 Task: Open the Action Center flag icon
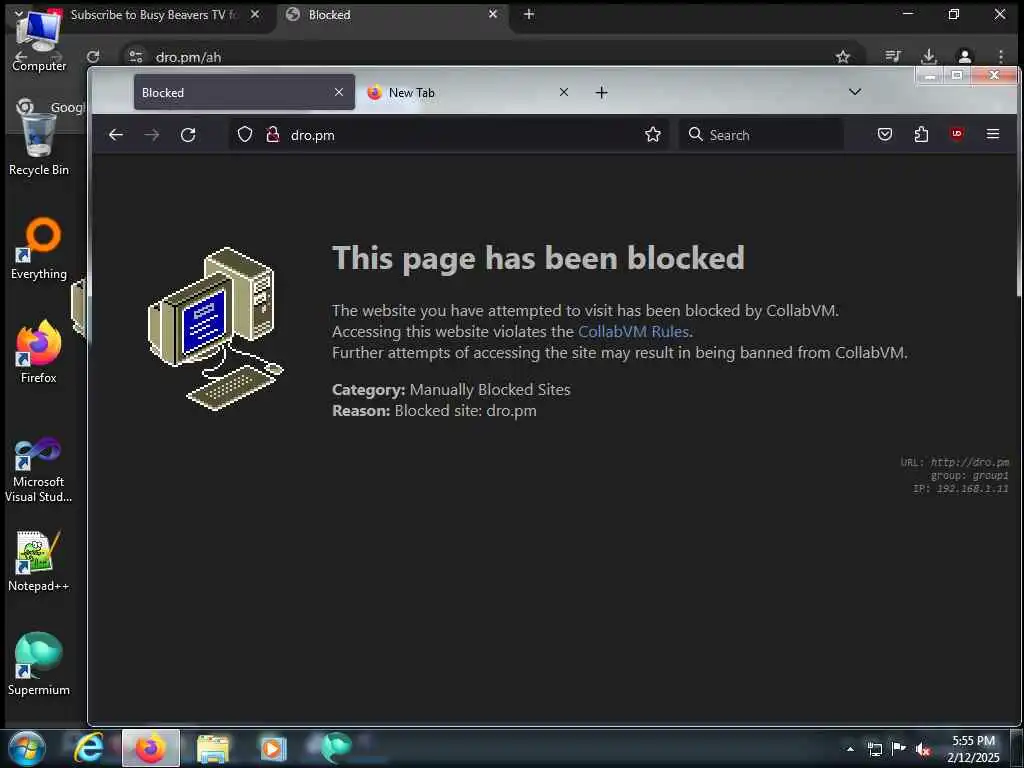[x=899, y=749]
